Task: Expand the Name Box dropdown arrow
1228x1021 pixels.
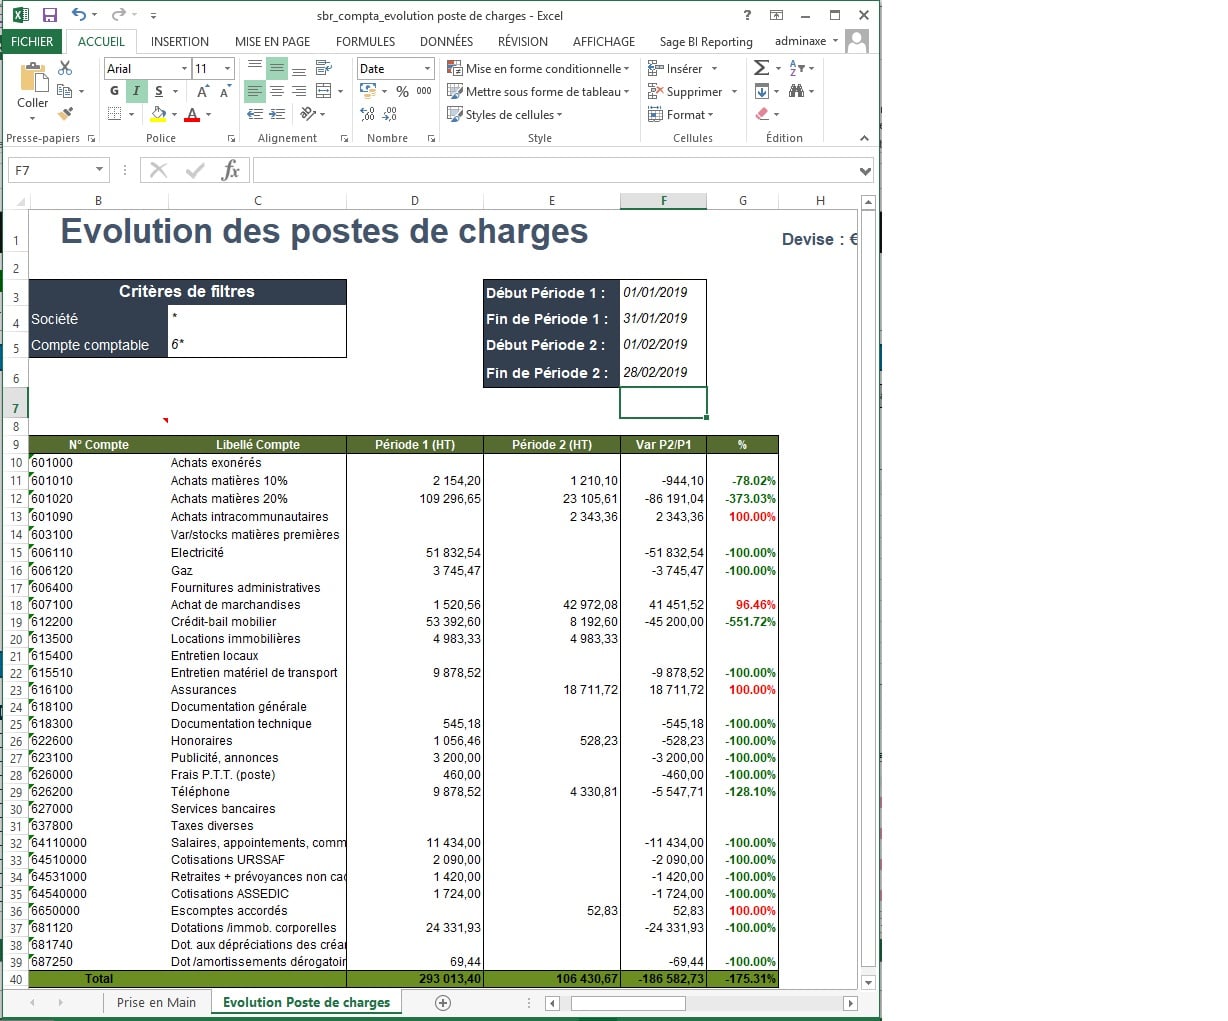Action: point(99,170)
